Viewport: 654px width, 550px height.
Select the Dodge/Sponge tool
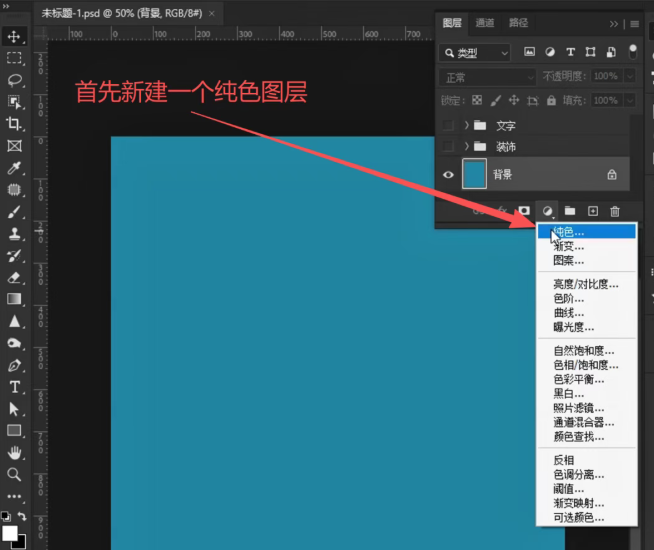click(14, 343)
